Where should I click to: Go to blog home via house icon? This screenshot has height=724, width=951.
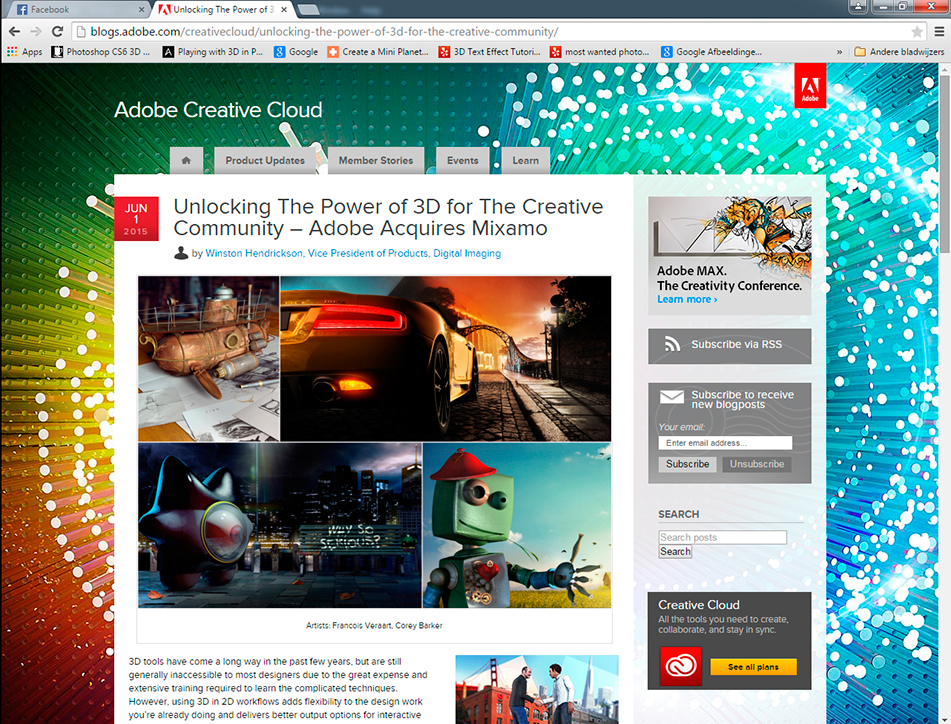[186, 160]
